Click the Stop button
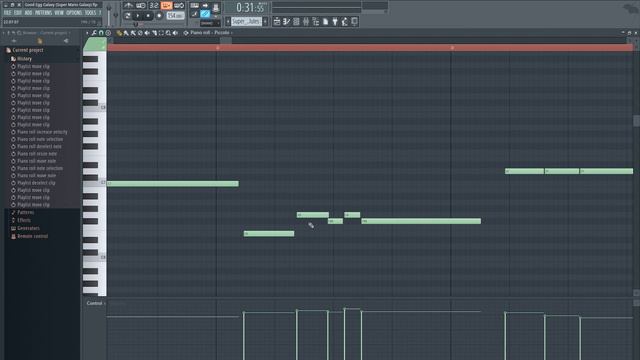The width and height of the screenshot is (640, 360). (148, 16)
